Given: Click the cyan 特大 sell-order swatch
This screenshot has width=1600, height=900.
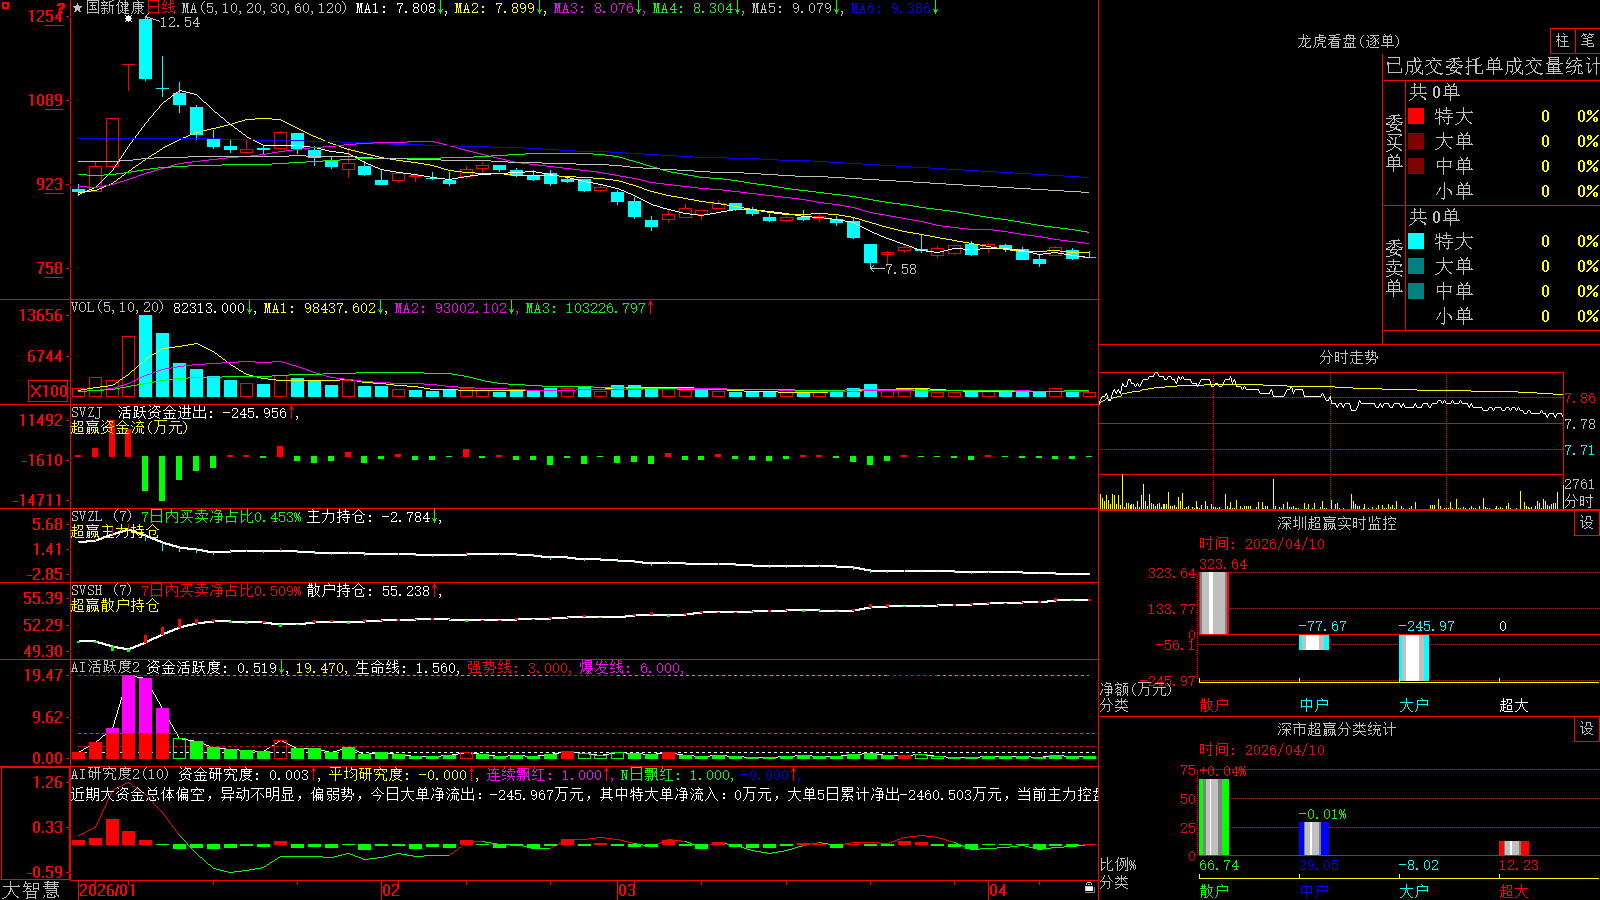Looking at the screenshot, I should pyautogui.click(x=1416, y=241).
